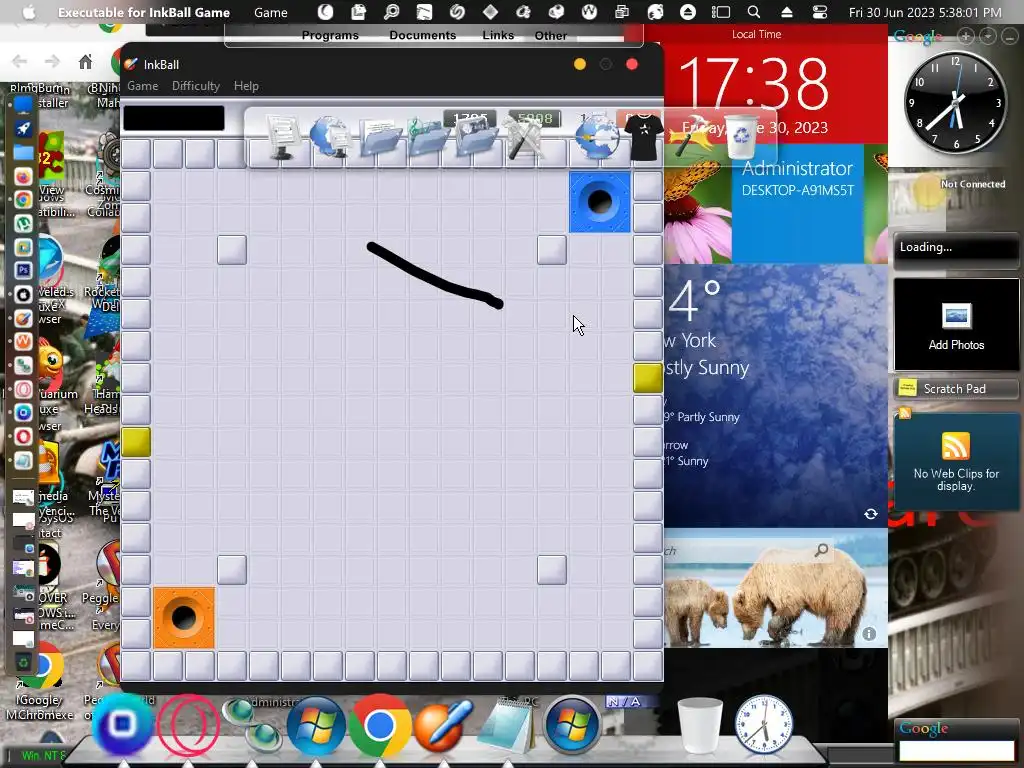Click the date and time in menu bar
Screen dimensions: 1024x768
[x=925, y=12]
